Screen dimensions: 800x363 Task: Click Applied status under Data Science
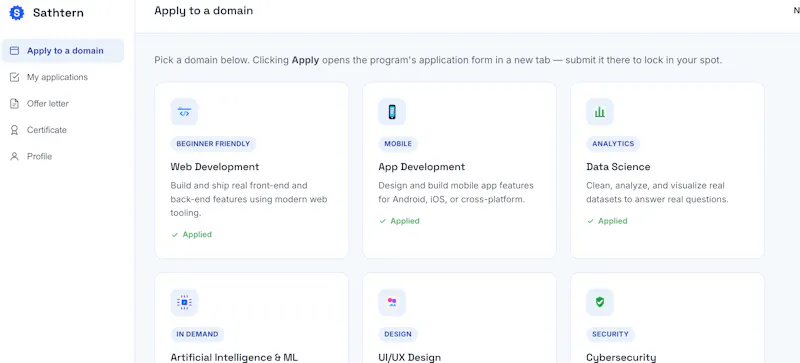(608, 221)
